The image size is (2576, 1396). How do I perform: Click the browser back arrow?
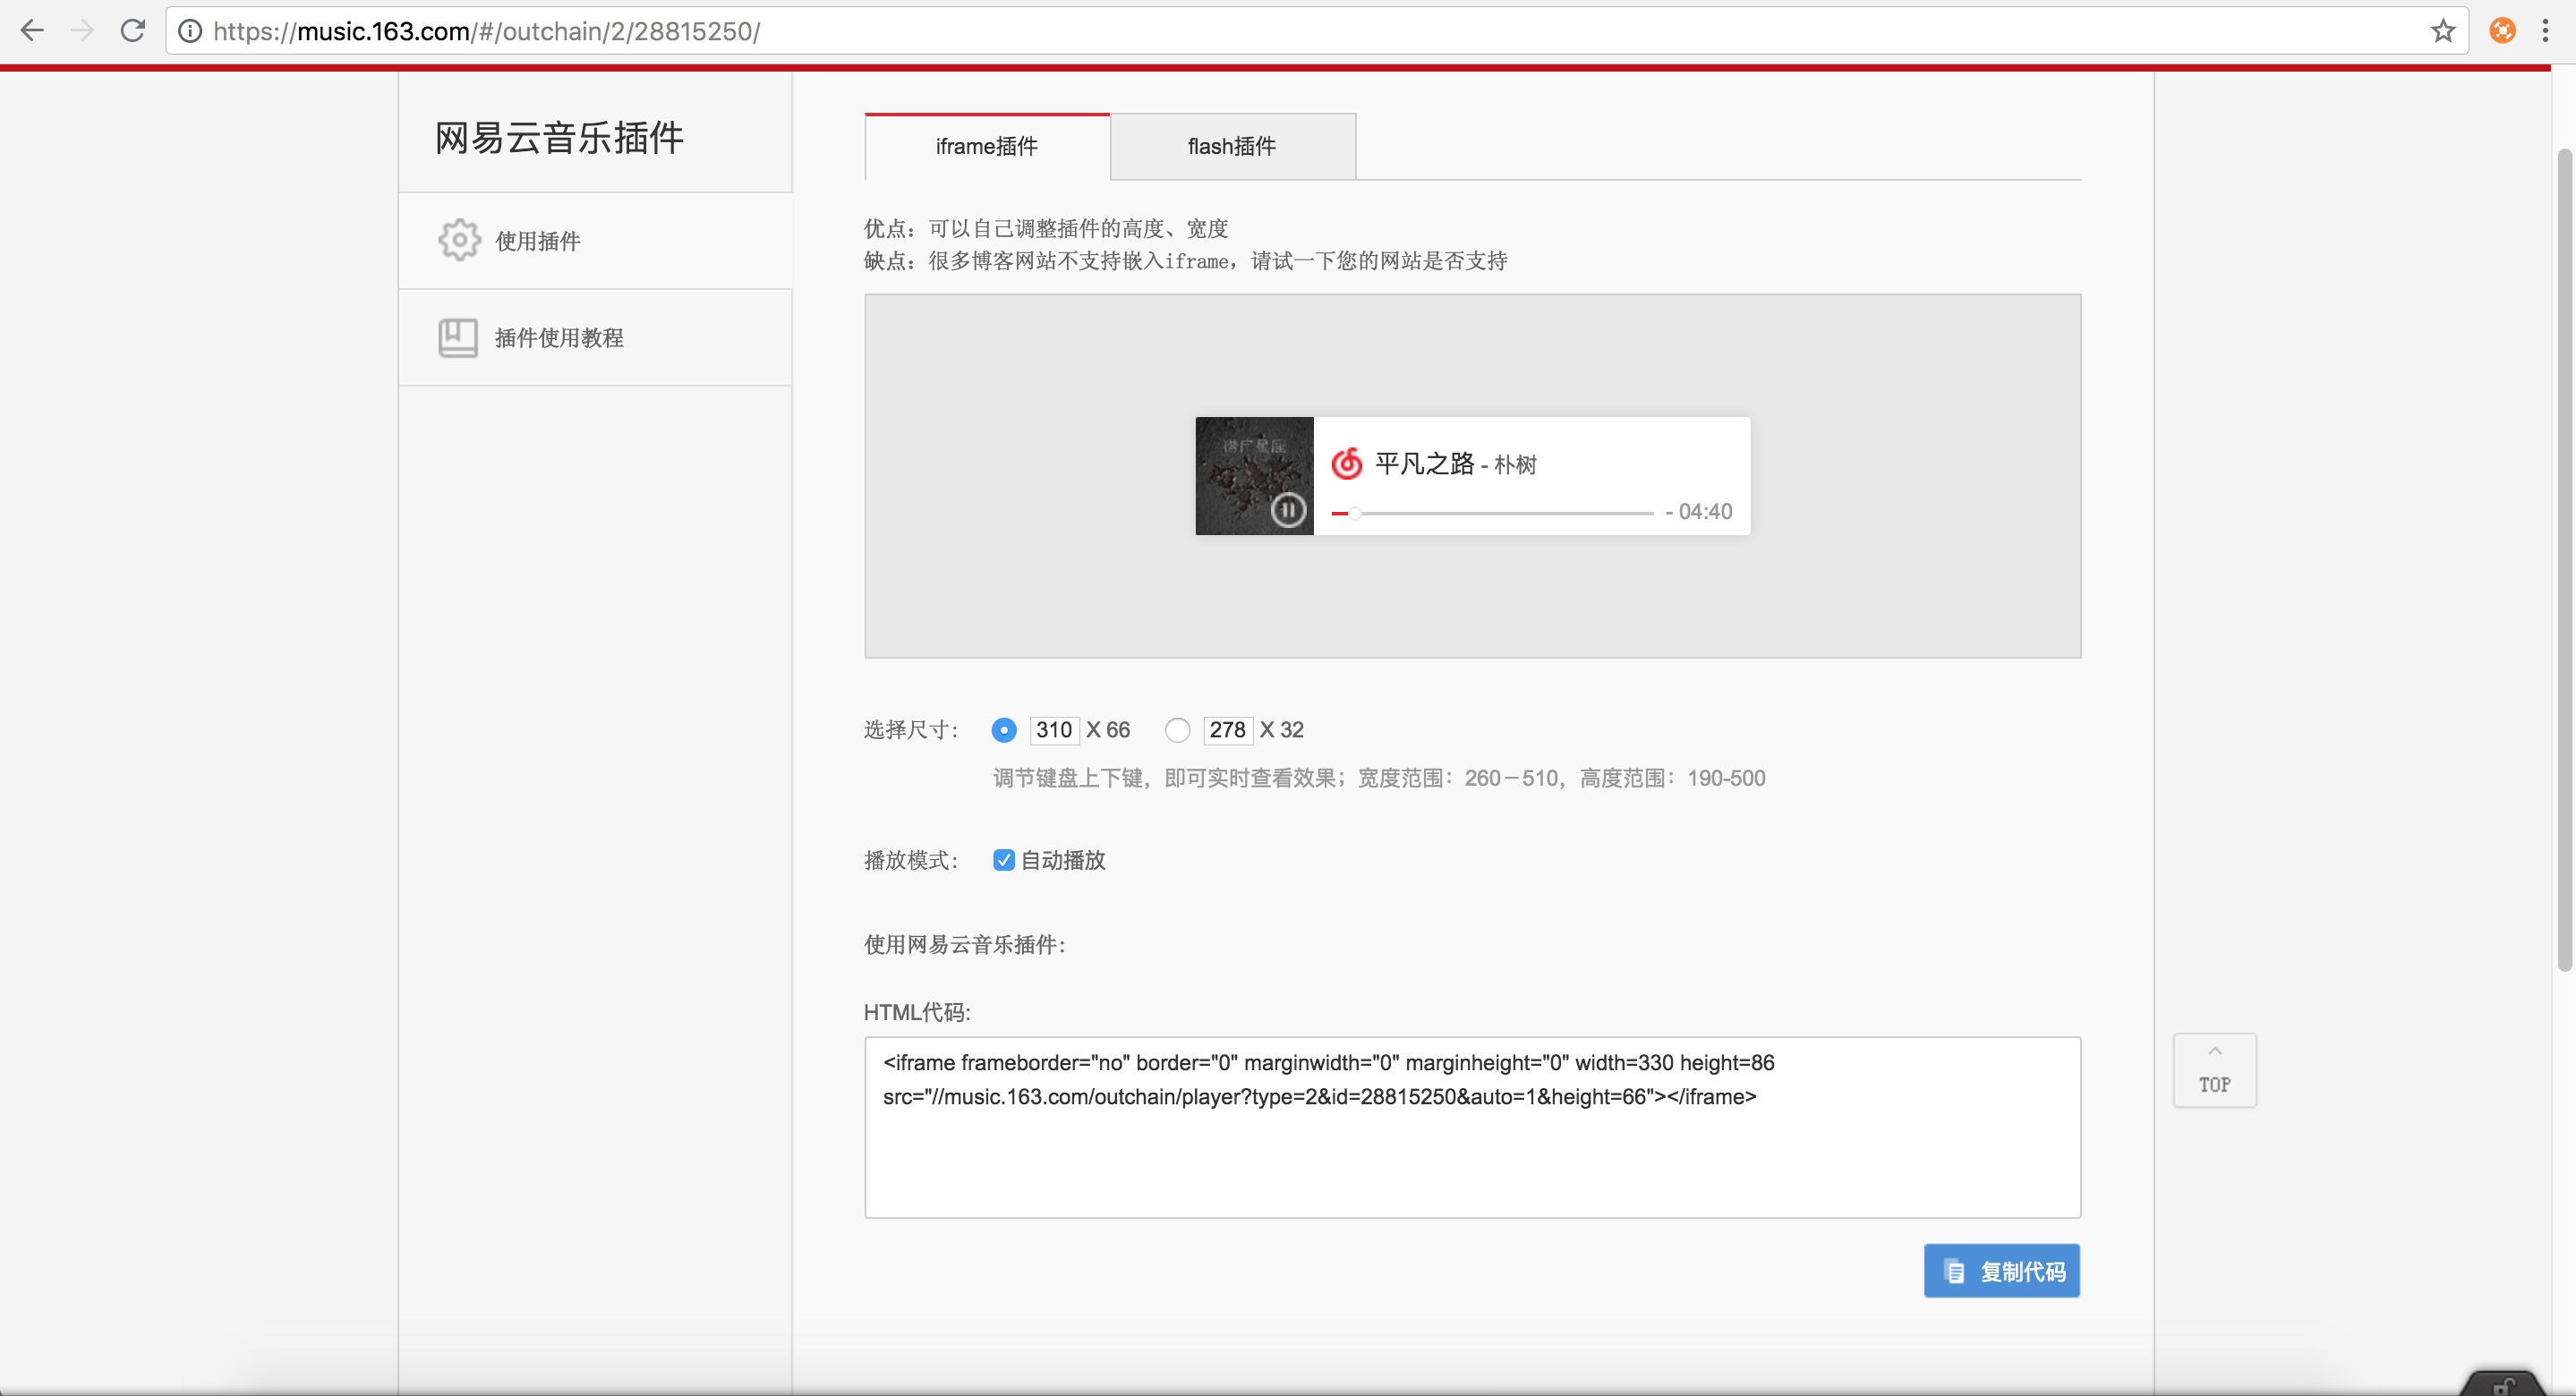click(32, 31)
